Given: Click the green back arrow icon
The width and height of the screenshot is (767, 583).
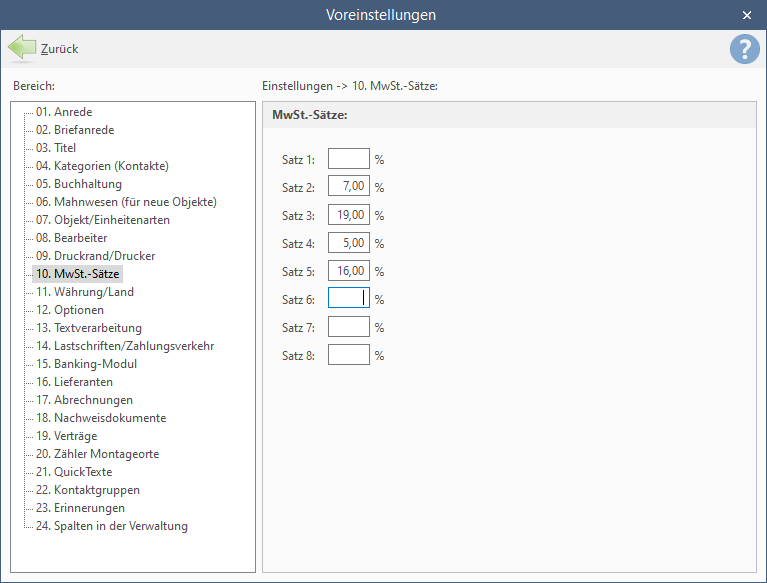Looking at the screenshot, I should 22,48.
